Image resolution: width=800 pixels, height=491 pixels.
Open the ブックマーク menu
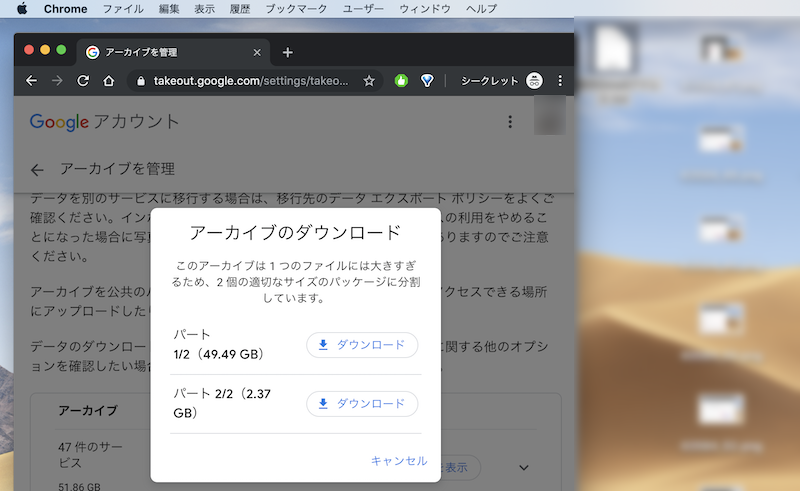point(294,8)
